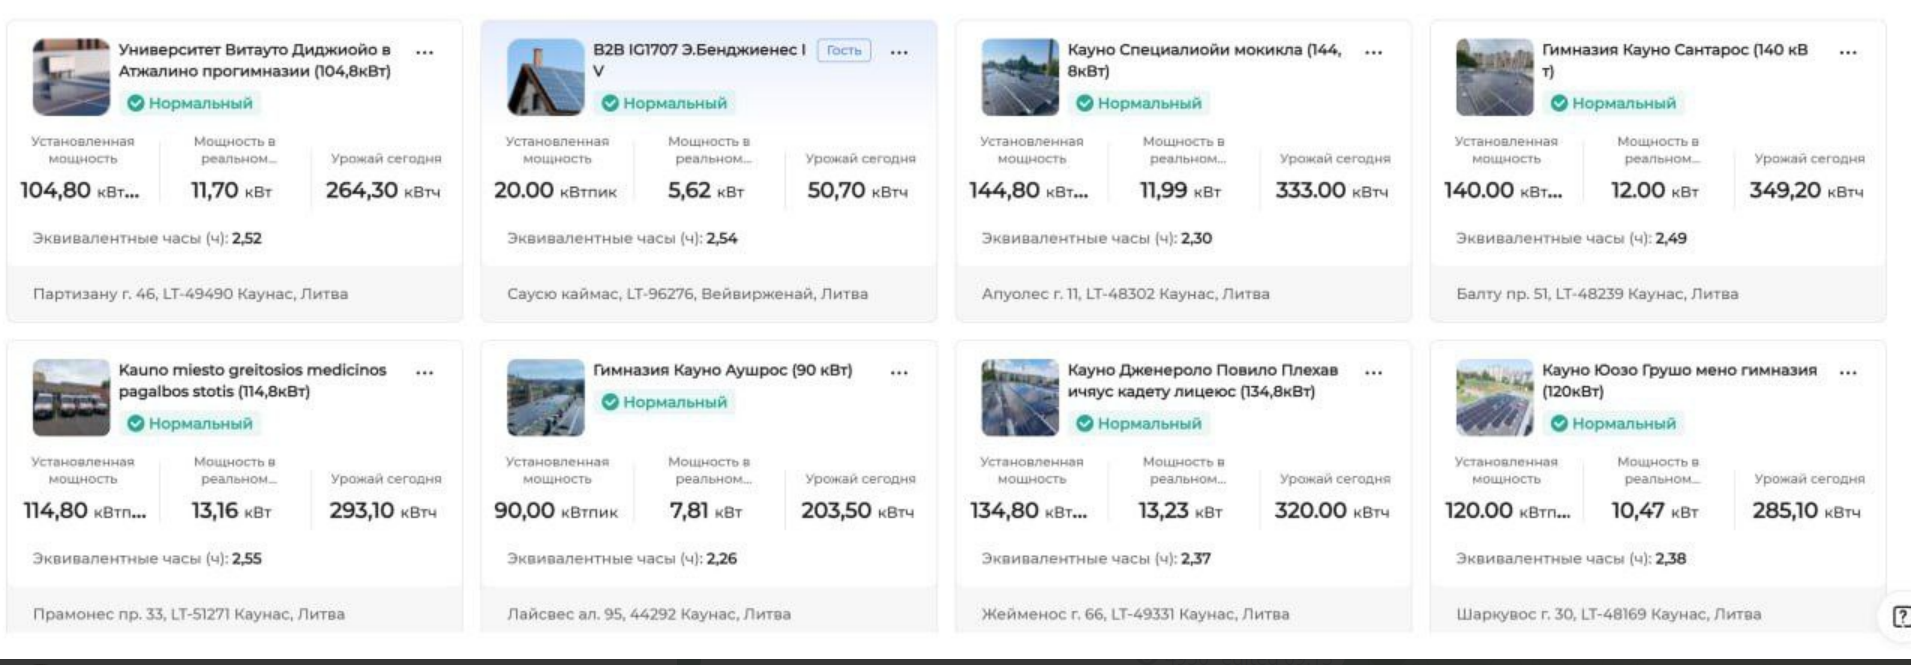1915x665 pixels.
Task: Open more options for Университет Витауто Диджиойо card
Action: click(x=425, y=52)
